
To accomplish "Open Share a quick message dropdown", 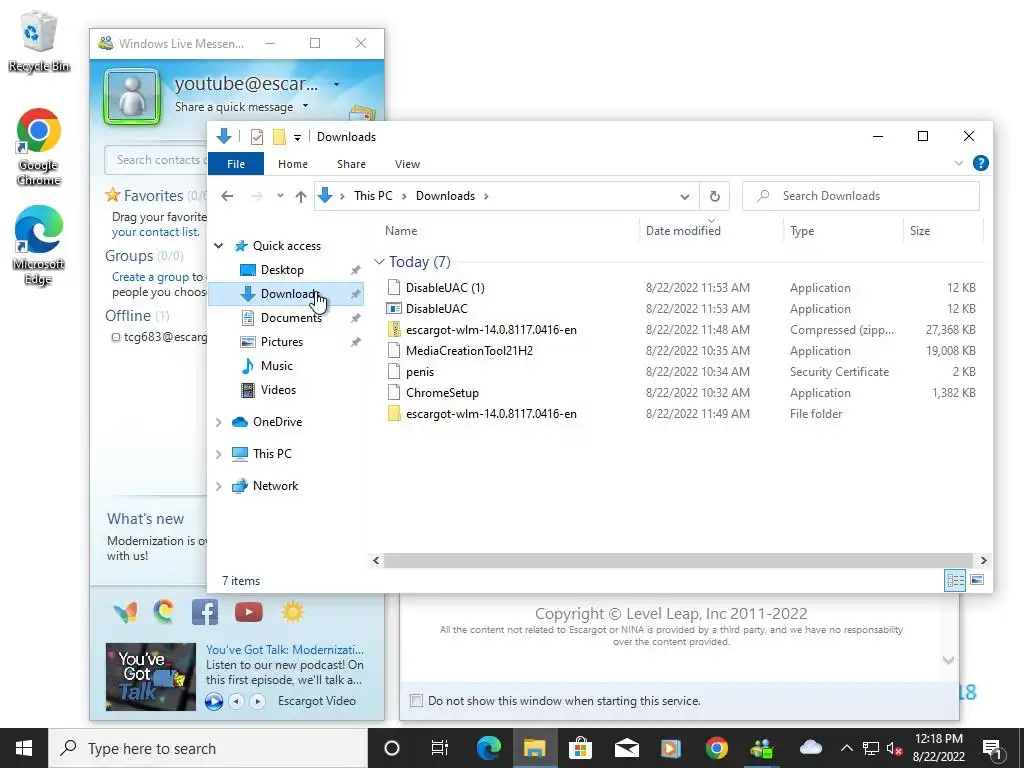I will tap(305, 106).
